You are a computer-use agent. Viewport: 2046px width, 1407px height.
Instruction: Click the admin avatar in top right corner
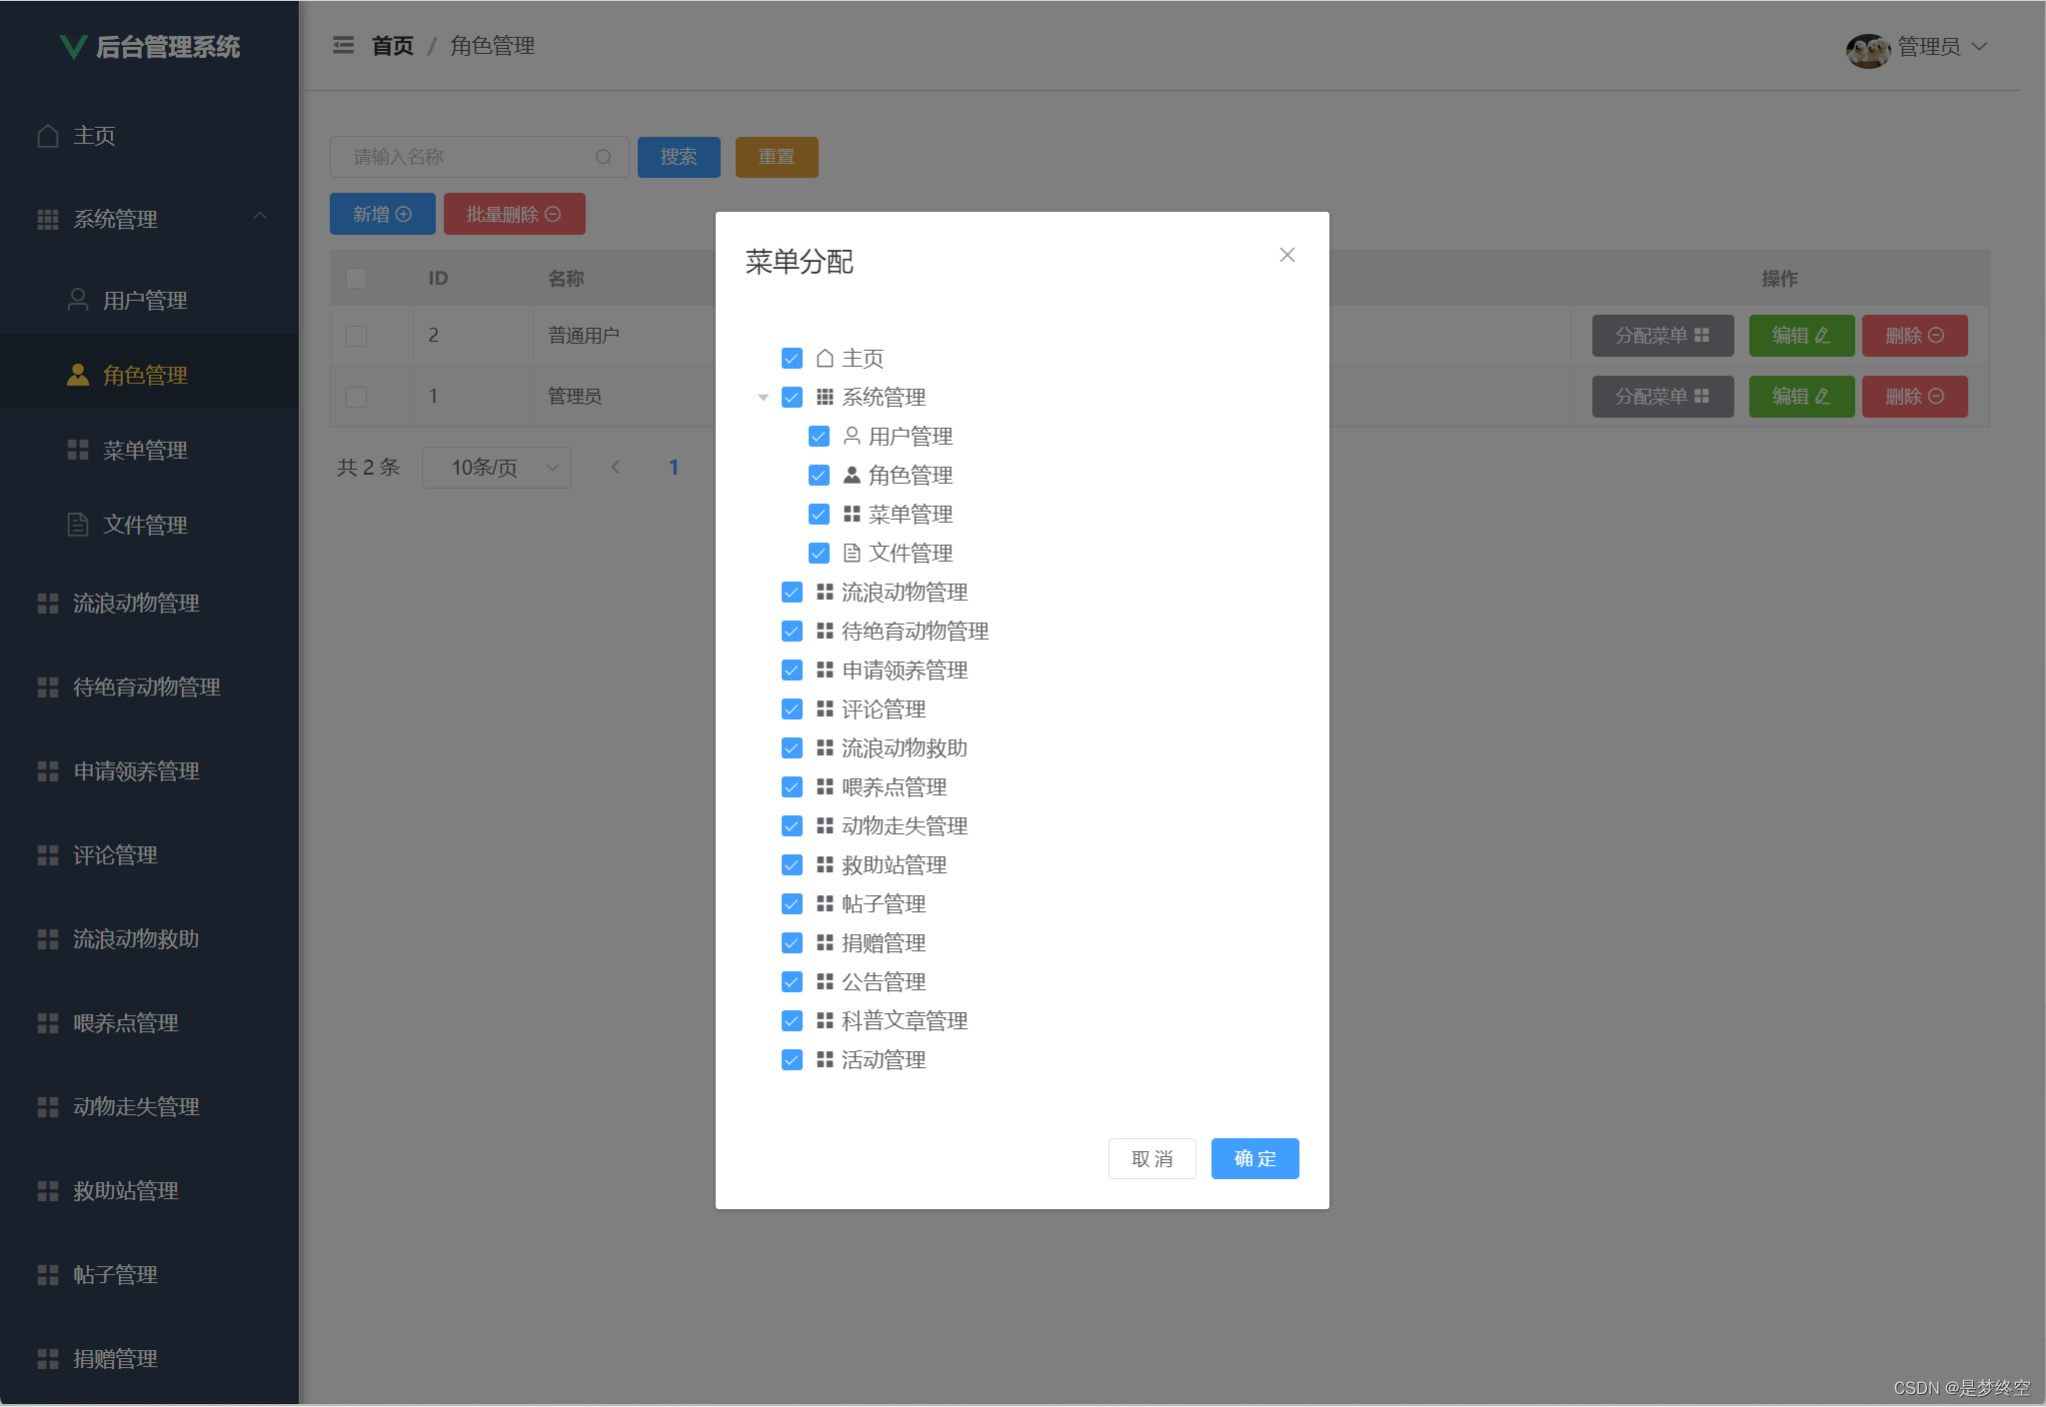point(1866,47)
